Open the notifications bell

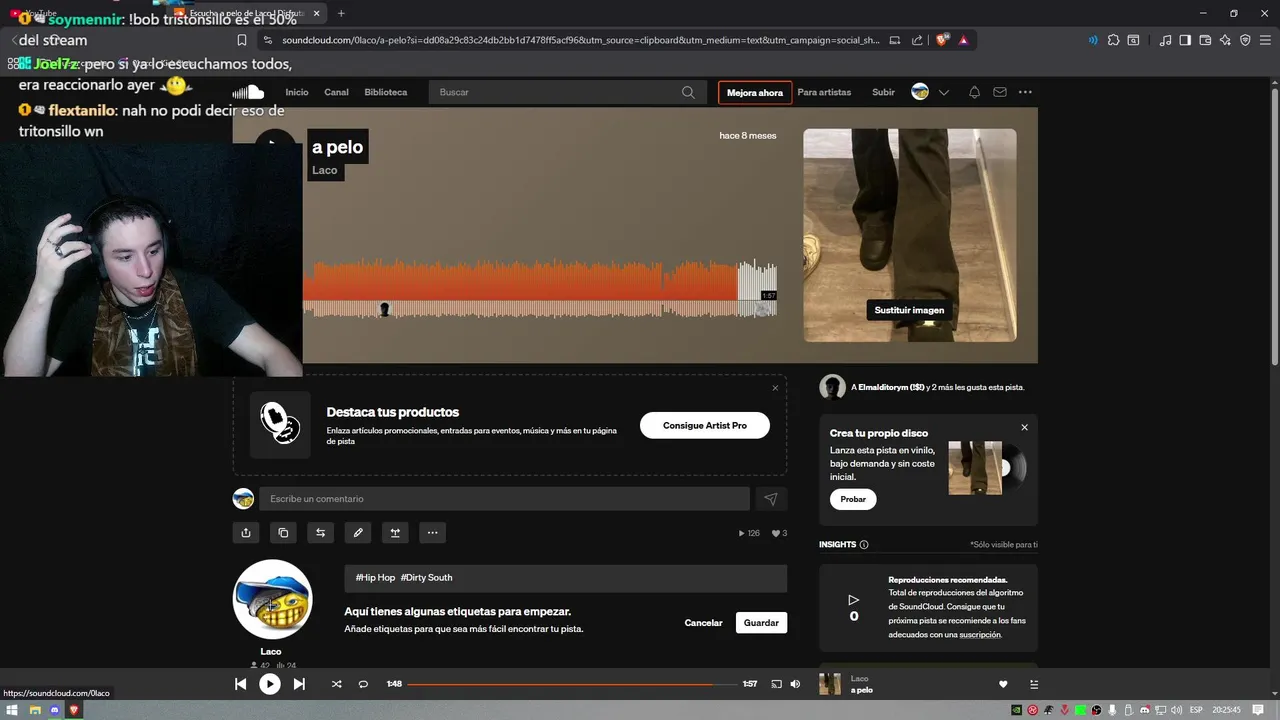click(974, 92)
